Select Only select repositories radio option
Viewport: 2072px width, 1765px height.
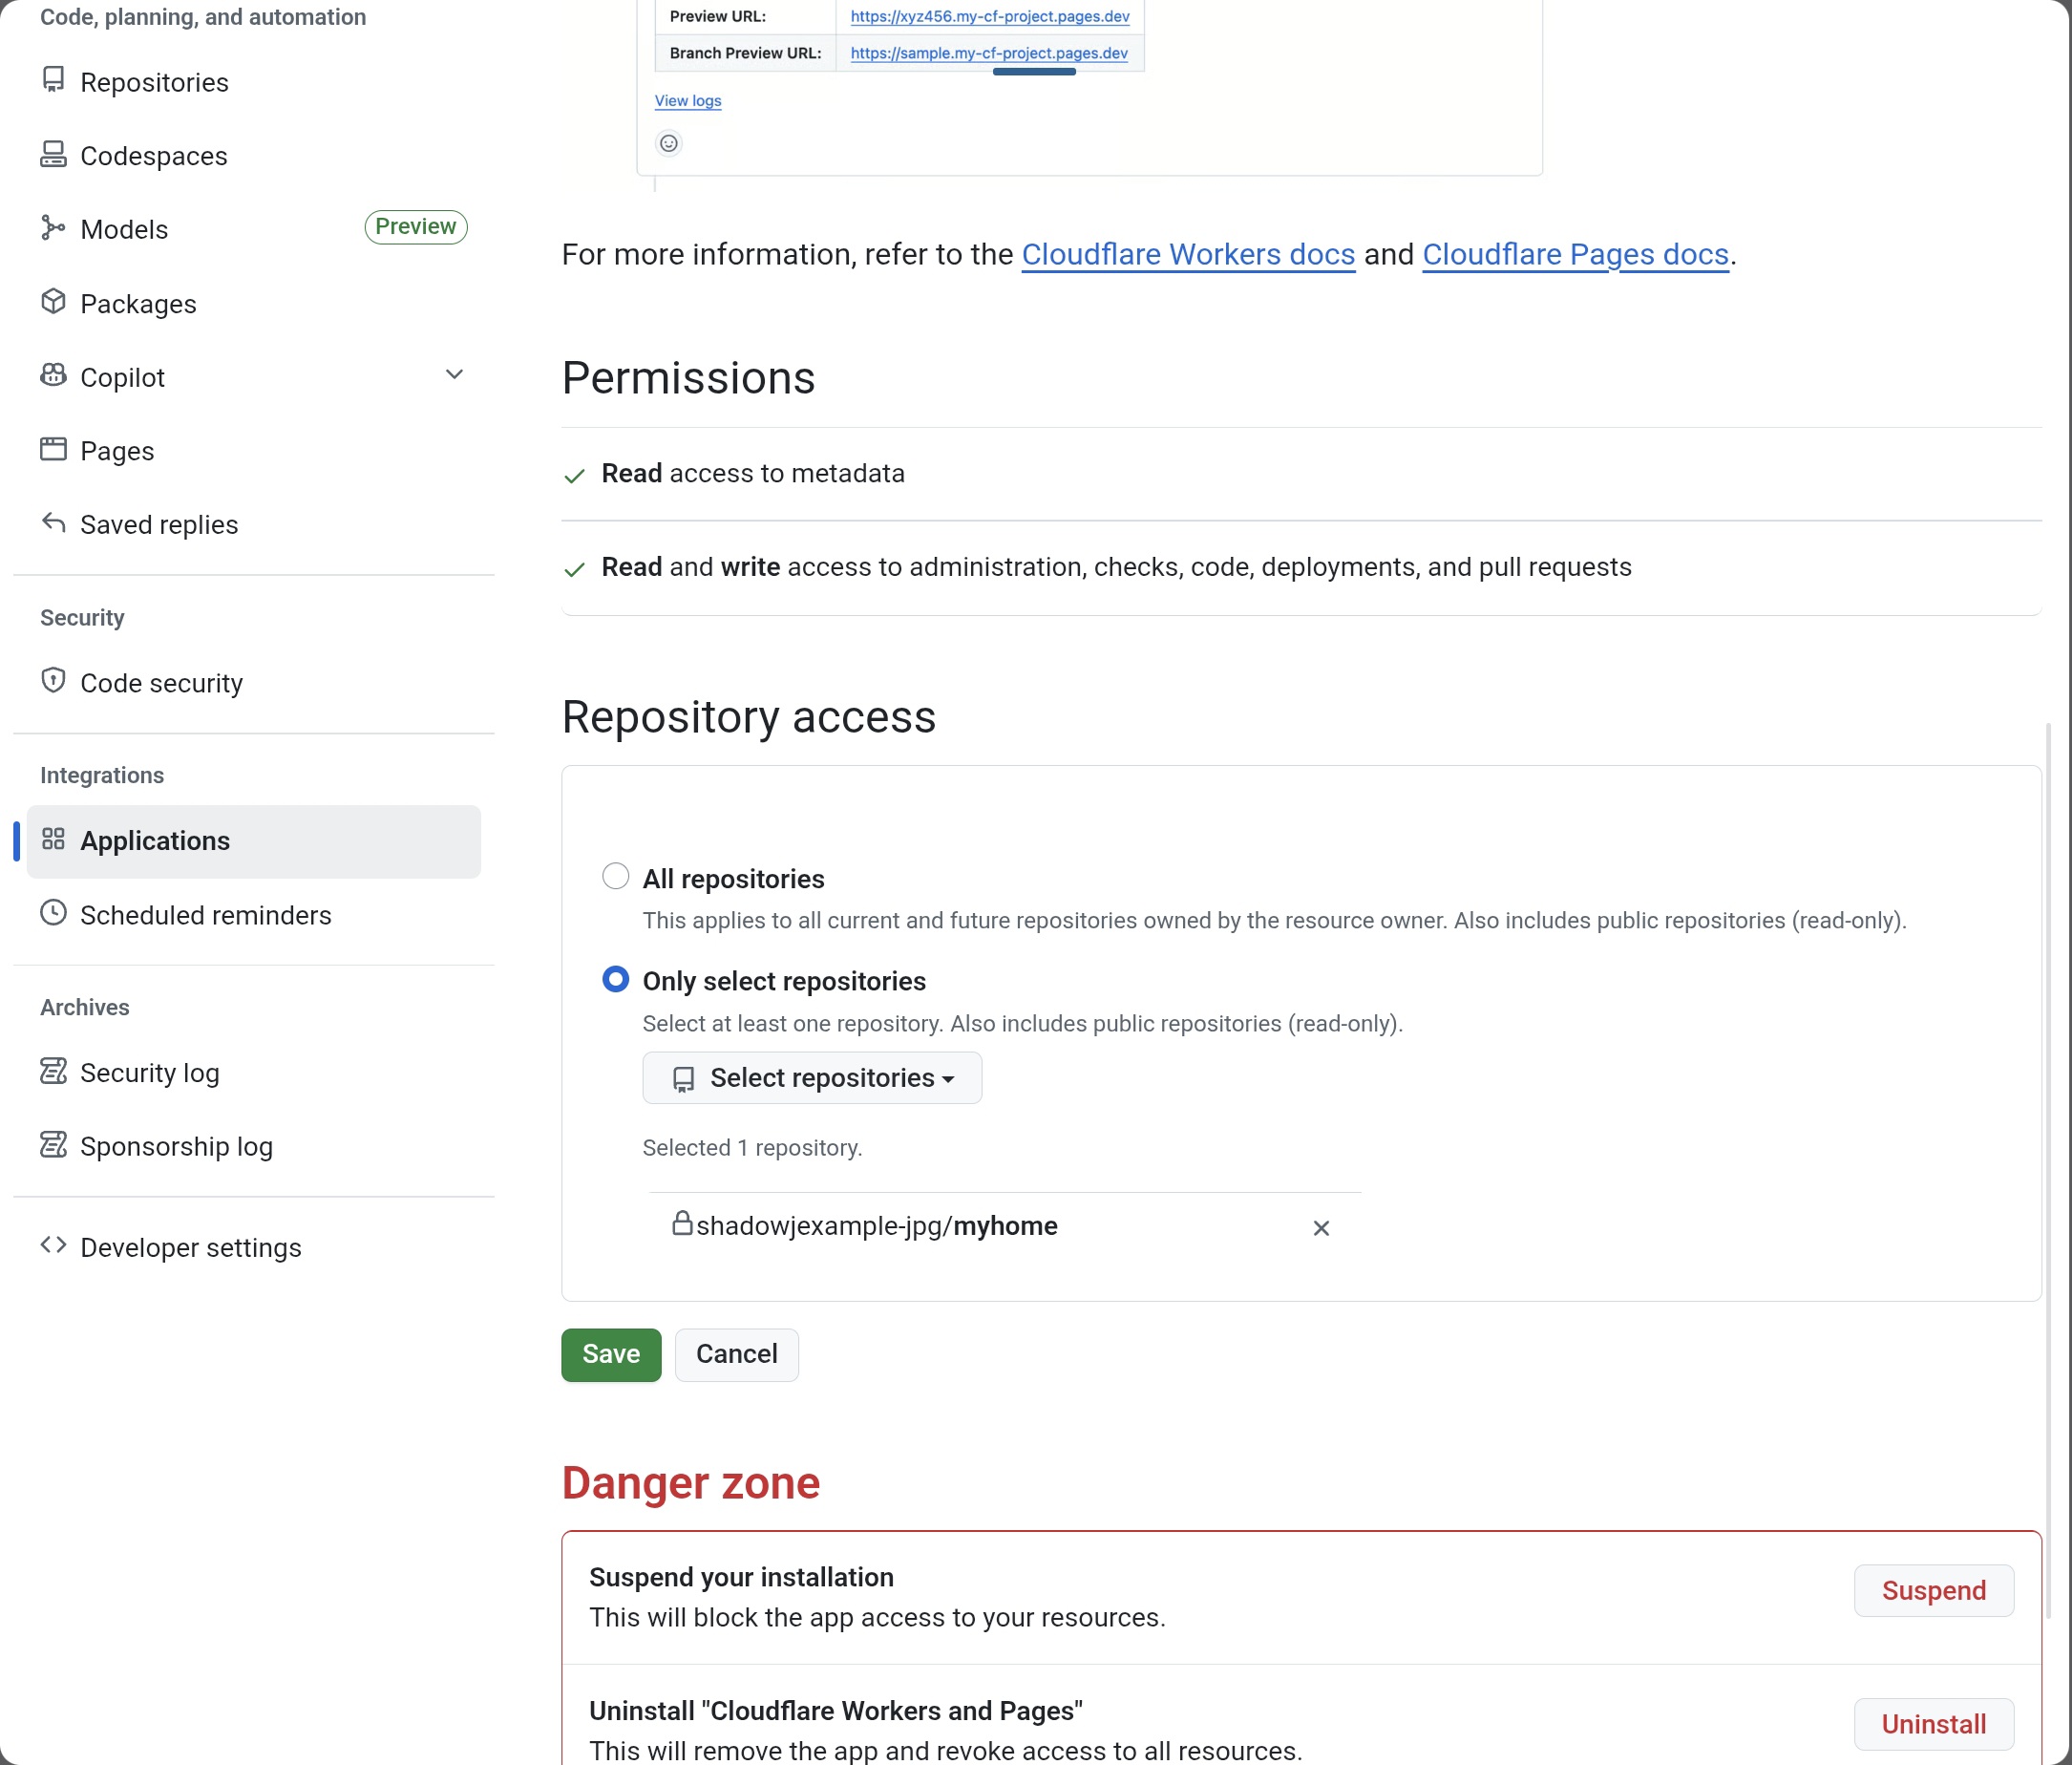tap(616, 979)
